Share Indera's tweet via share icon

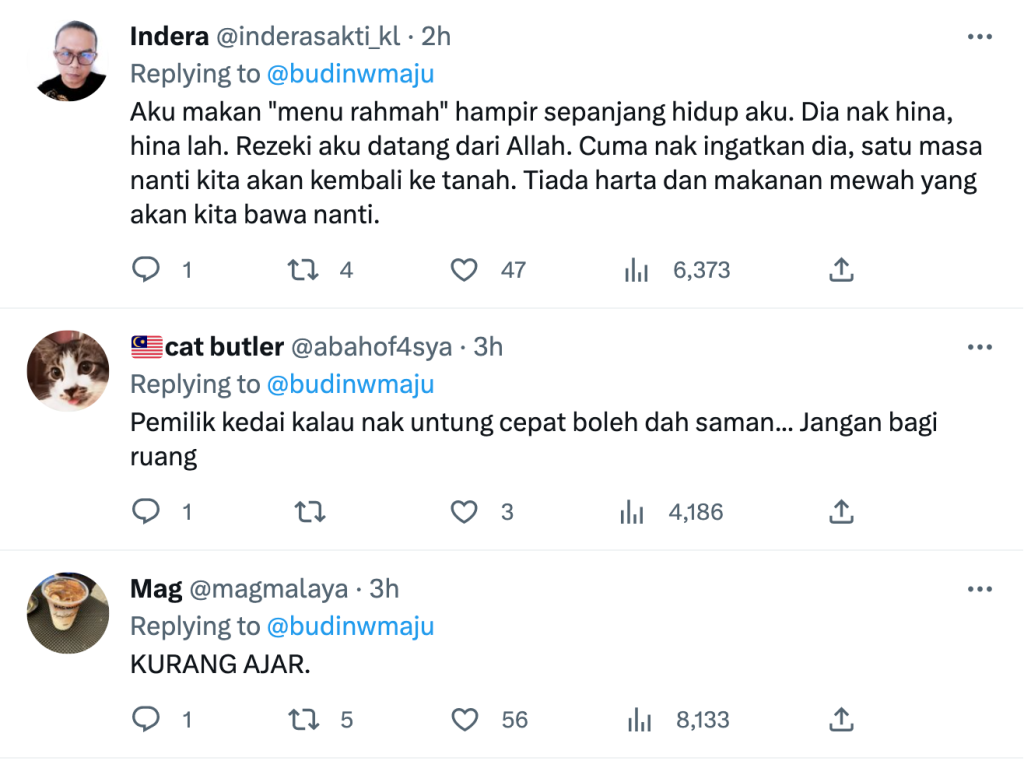pos(841,269)
